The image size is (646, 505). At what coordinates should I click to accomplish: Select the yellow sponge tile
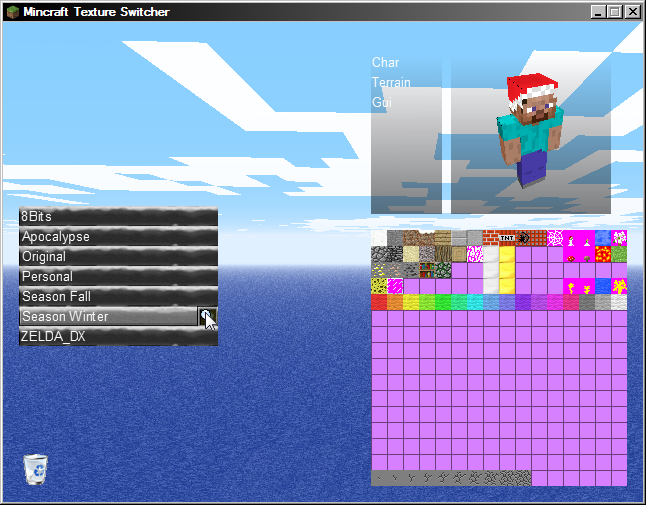379,286
